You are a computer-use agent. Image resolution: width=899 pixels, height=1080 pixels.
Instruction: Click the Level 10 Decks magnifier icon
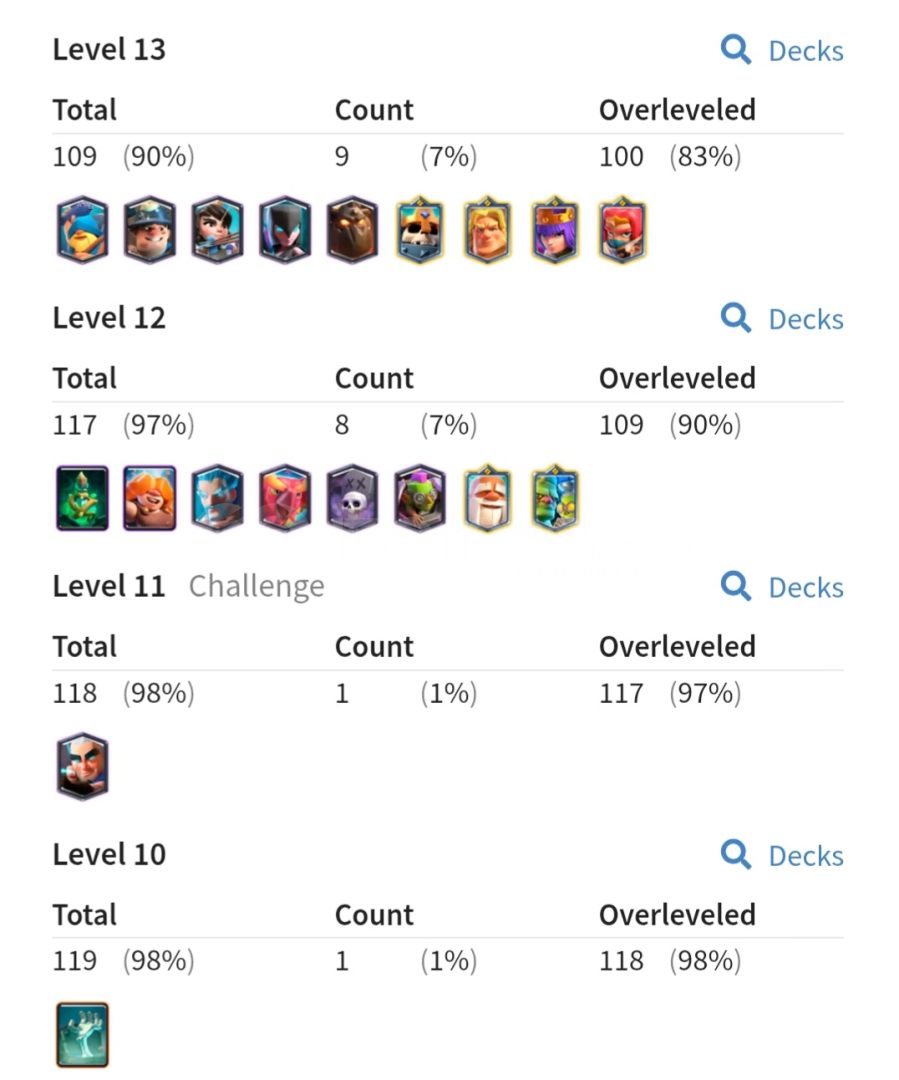(736, 855)
